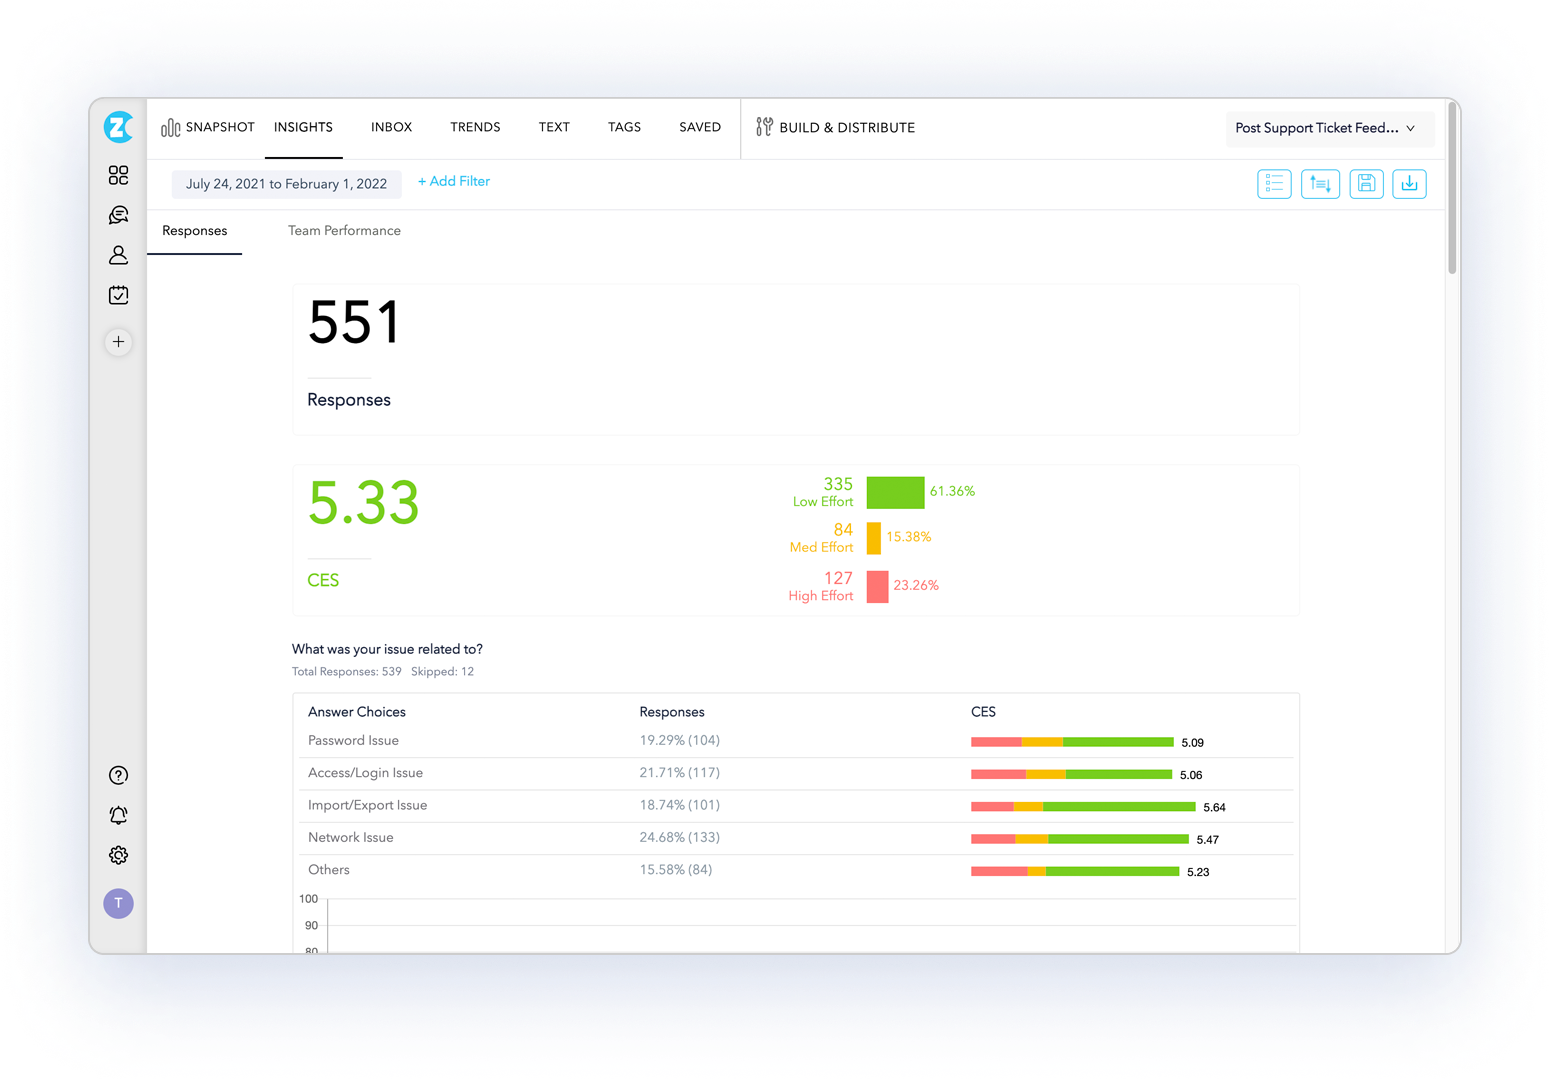Click the circular plus add button
This screenshot has width=1549, height=1079.
tap(118, 342)
